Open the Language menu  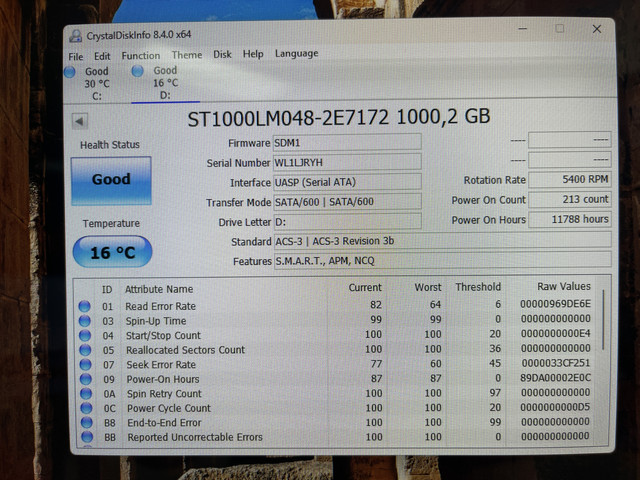(297, 53)
